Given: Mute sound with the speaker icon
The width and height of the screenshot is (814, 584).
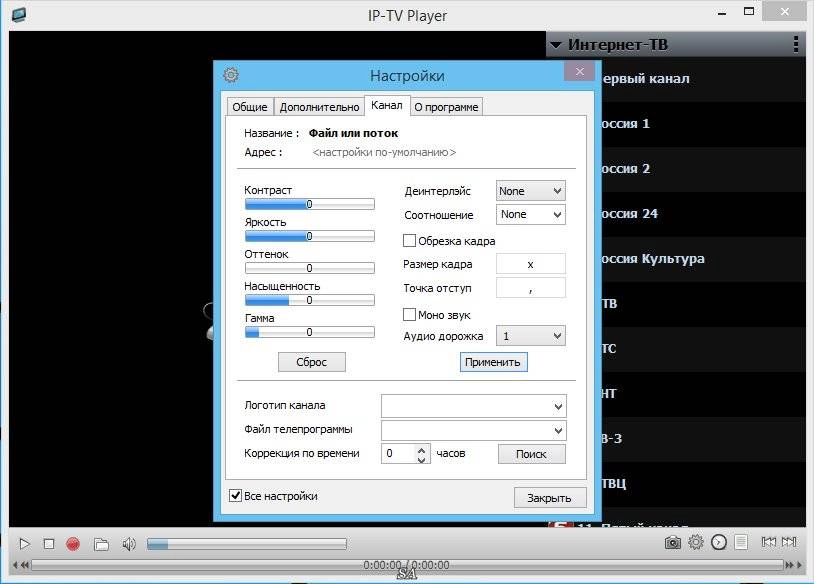Looking at the screenshot, I should [x=129, y=544].
